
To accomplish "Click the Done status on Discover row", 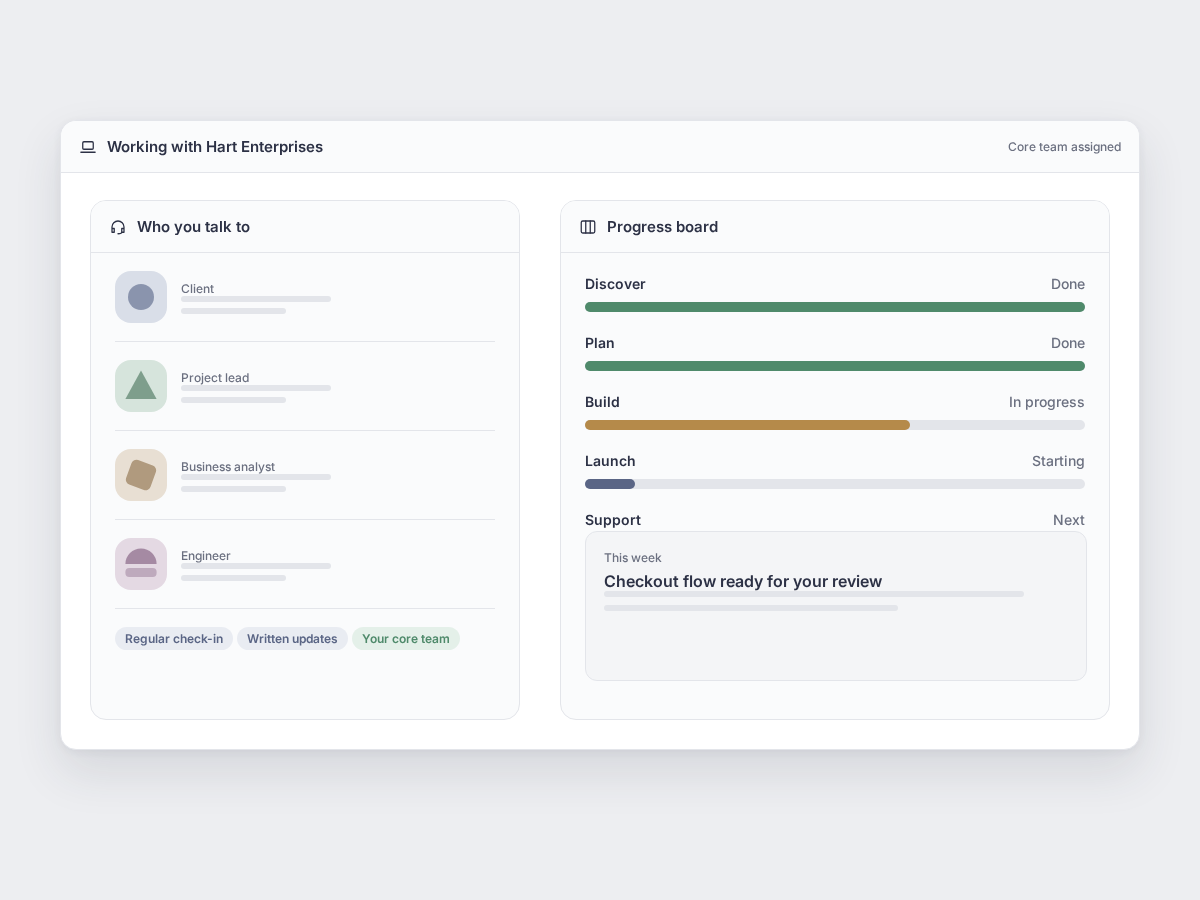I will click(x=1068, y=284).
